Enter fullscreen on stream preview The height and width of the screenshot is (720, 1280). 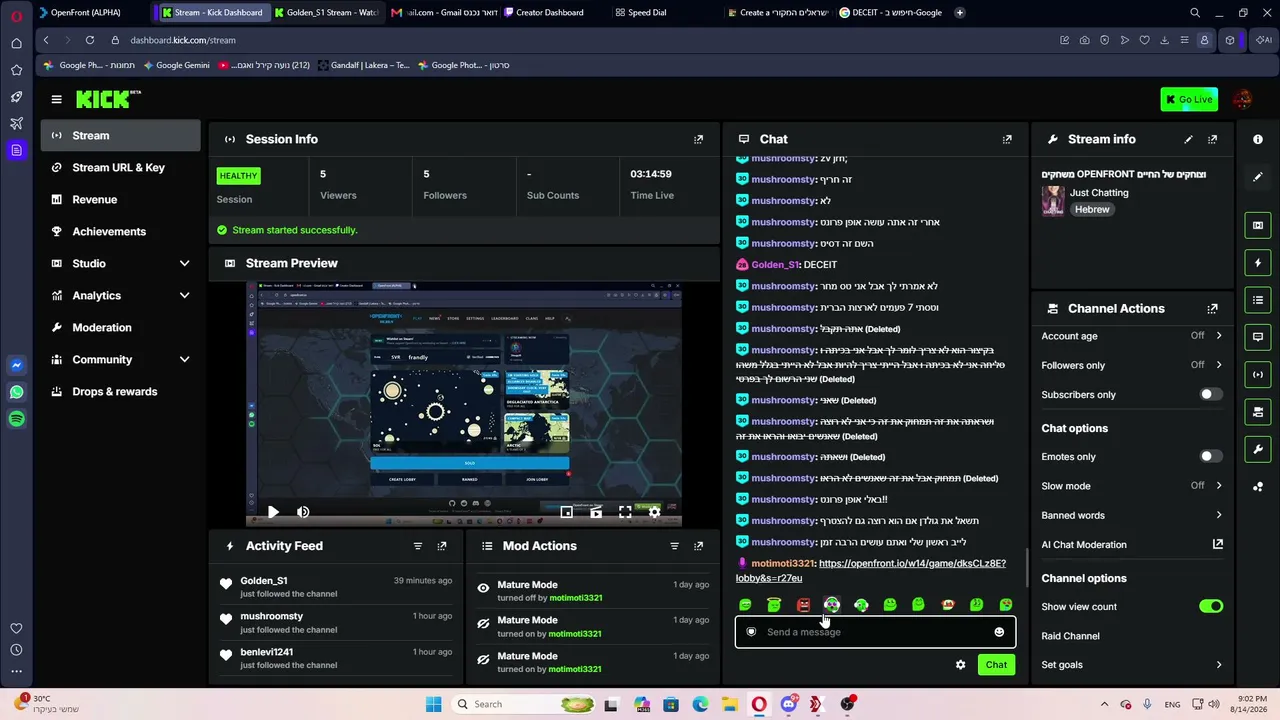(625, 512)
